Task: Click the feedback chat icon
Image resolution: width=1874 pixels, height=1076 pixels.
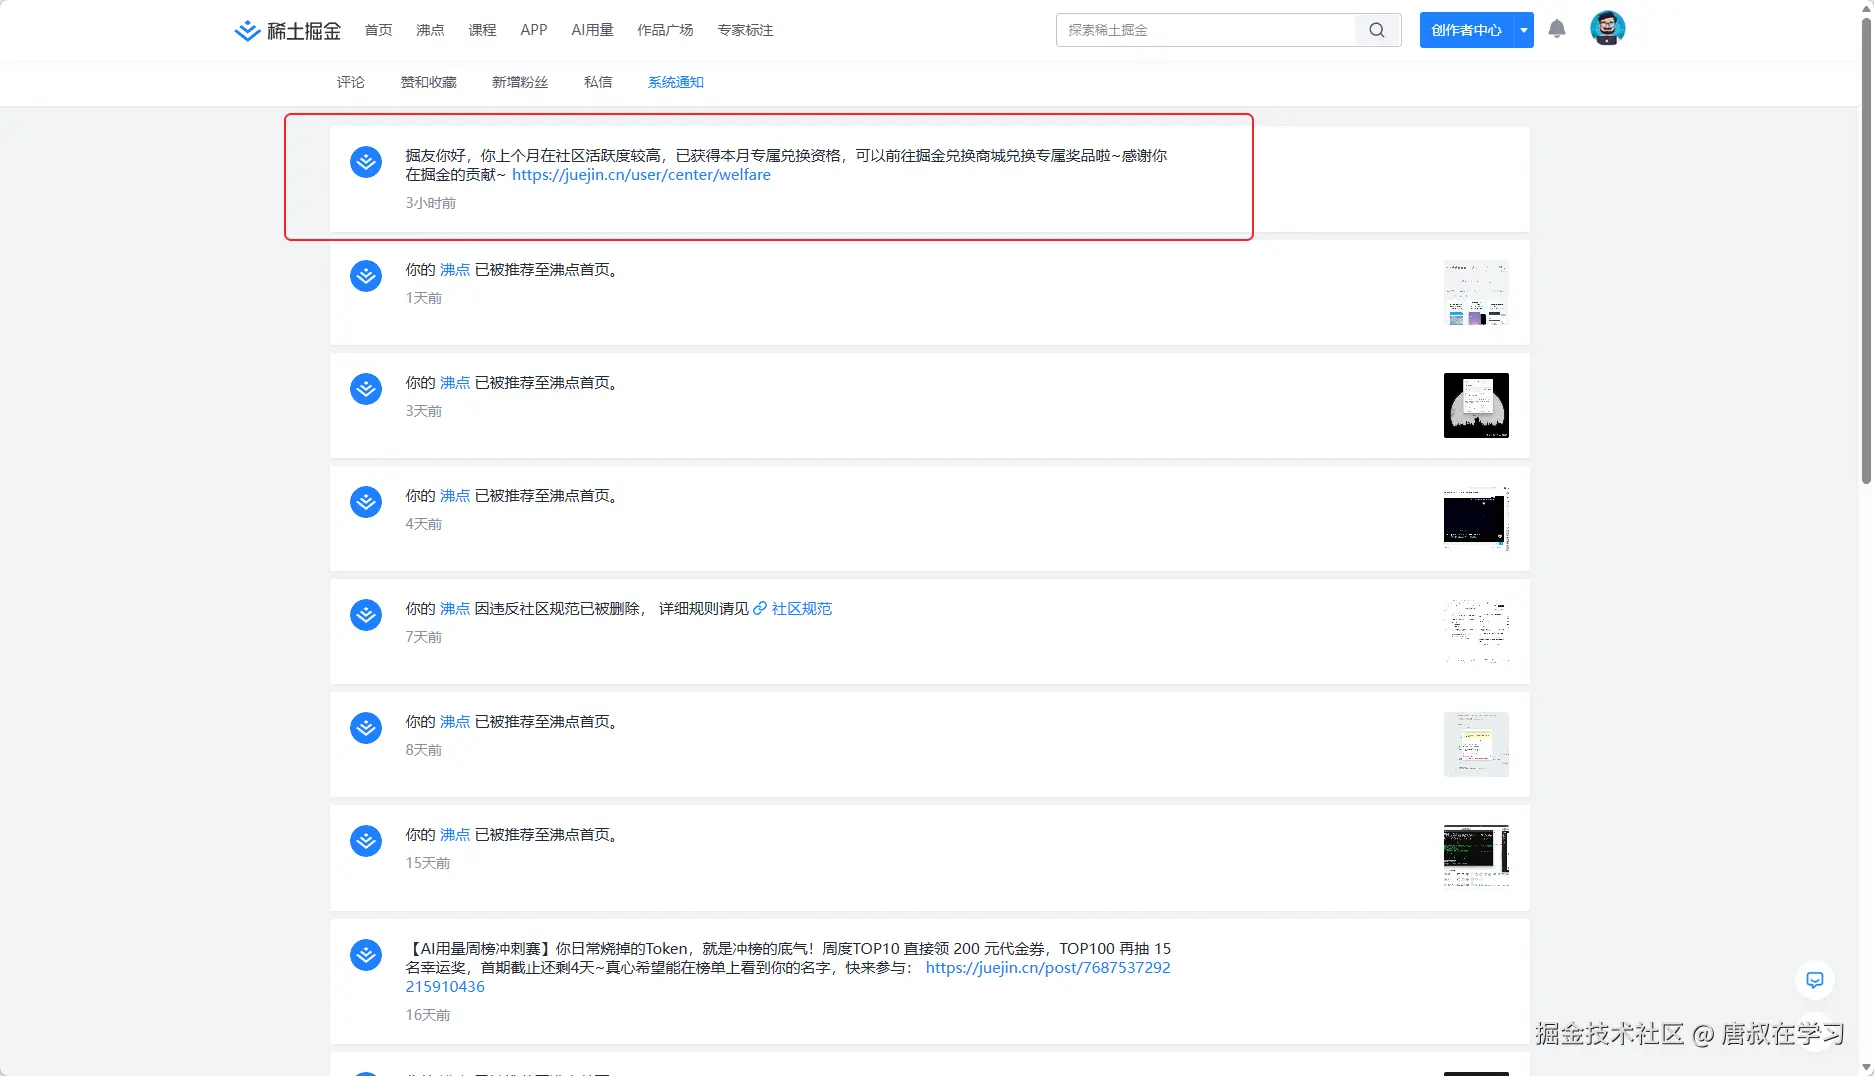Action: pos(1815,980)
